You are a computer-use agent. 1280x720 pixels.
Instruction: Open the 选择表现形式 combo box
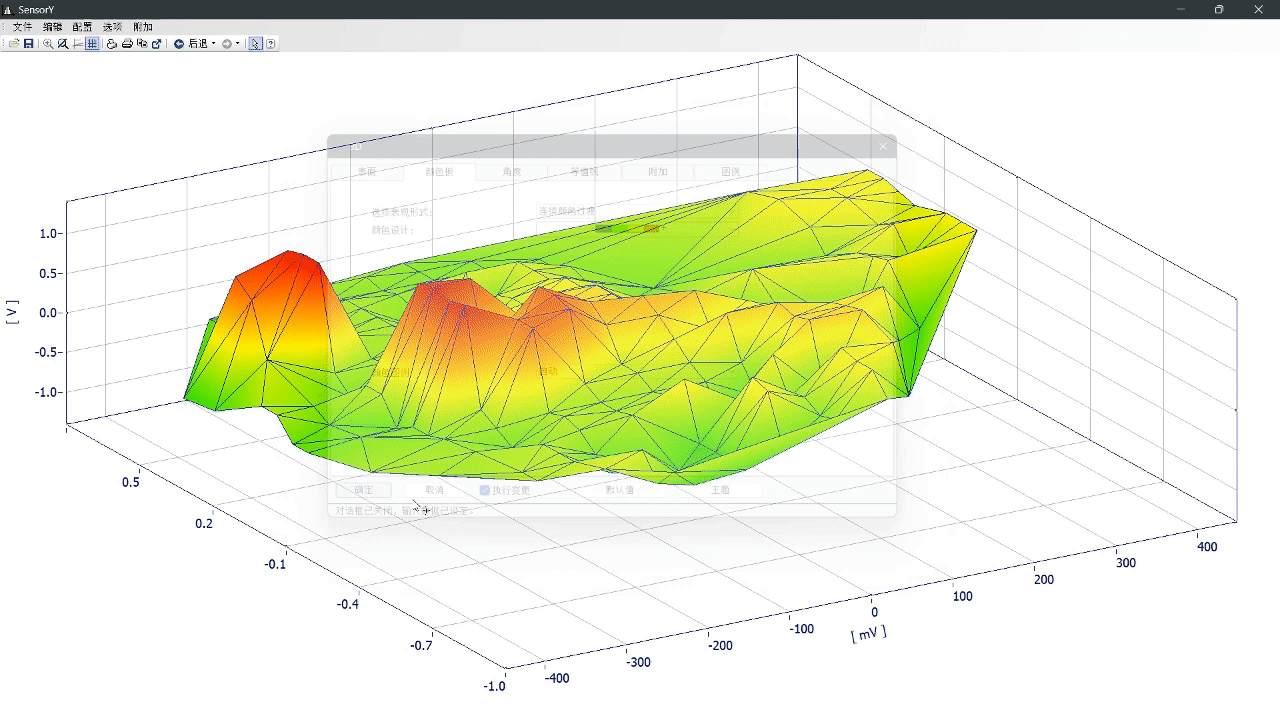tap(635, 211)
